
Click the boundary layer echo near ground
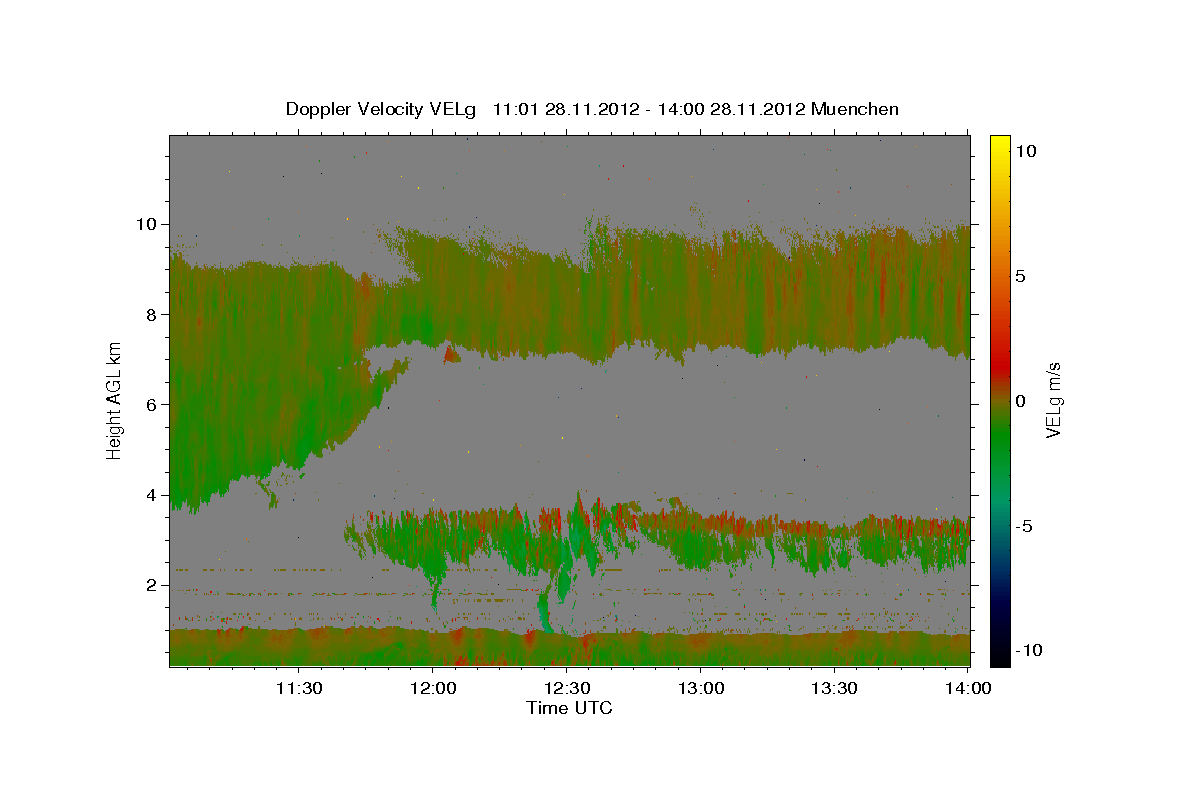[569, 647]
